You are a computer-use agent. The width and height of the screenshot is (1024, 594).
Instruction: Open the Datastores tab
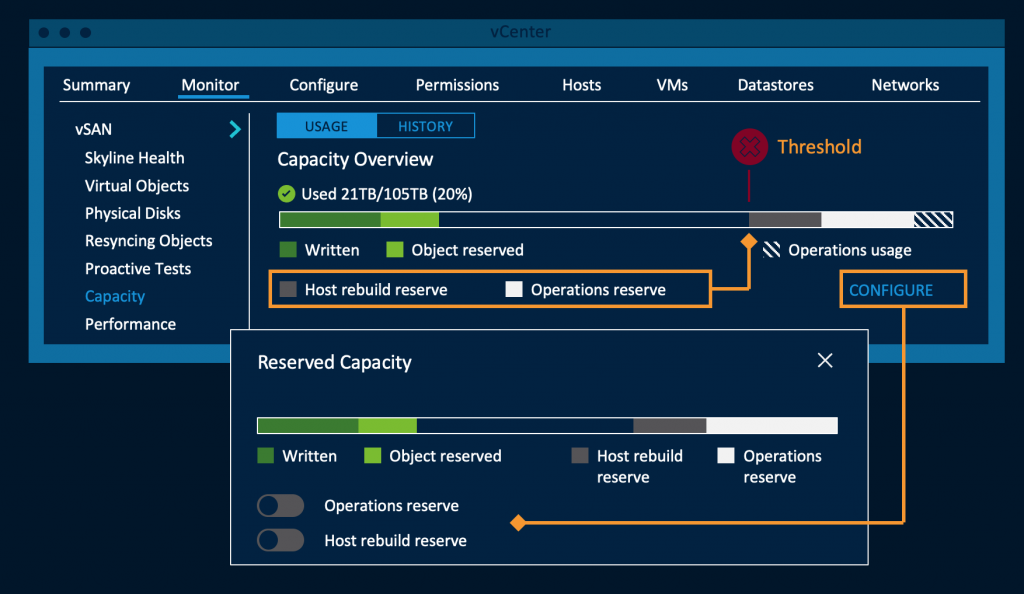pyautogui.click(x=775, y=85)
